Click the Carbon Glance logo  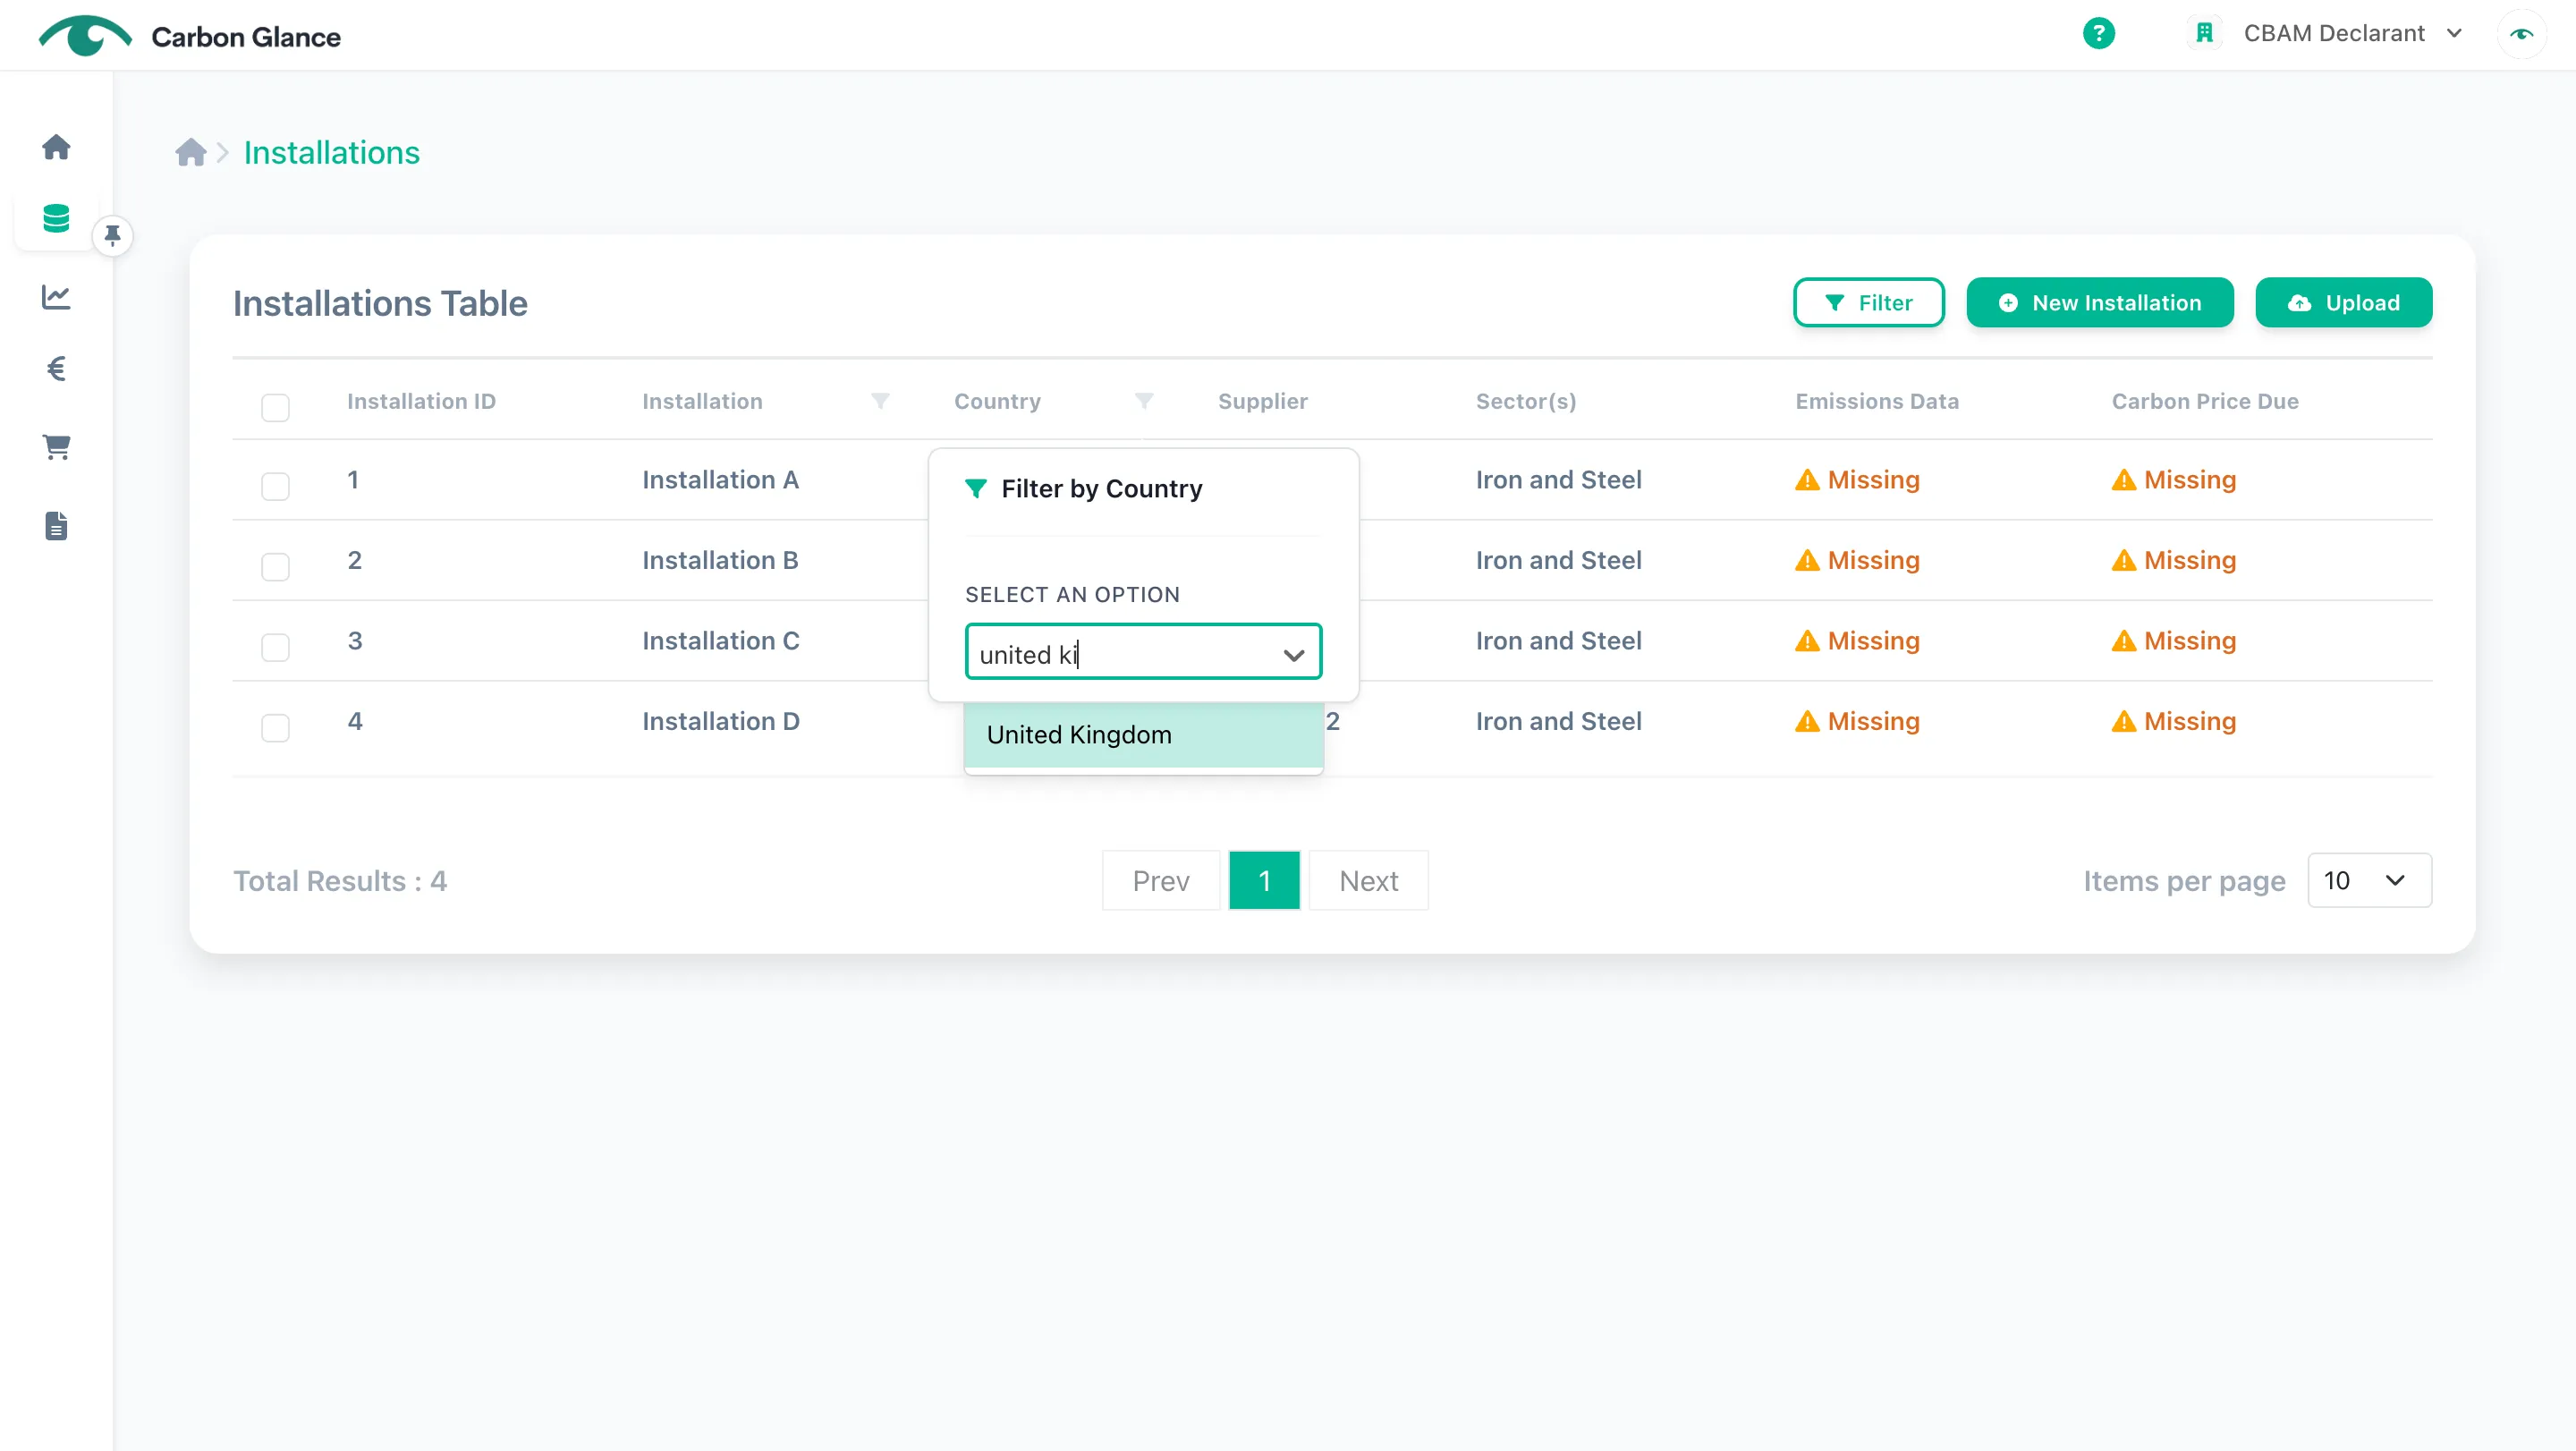click(189, 36)
